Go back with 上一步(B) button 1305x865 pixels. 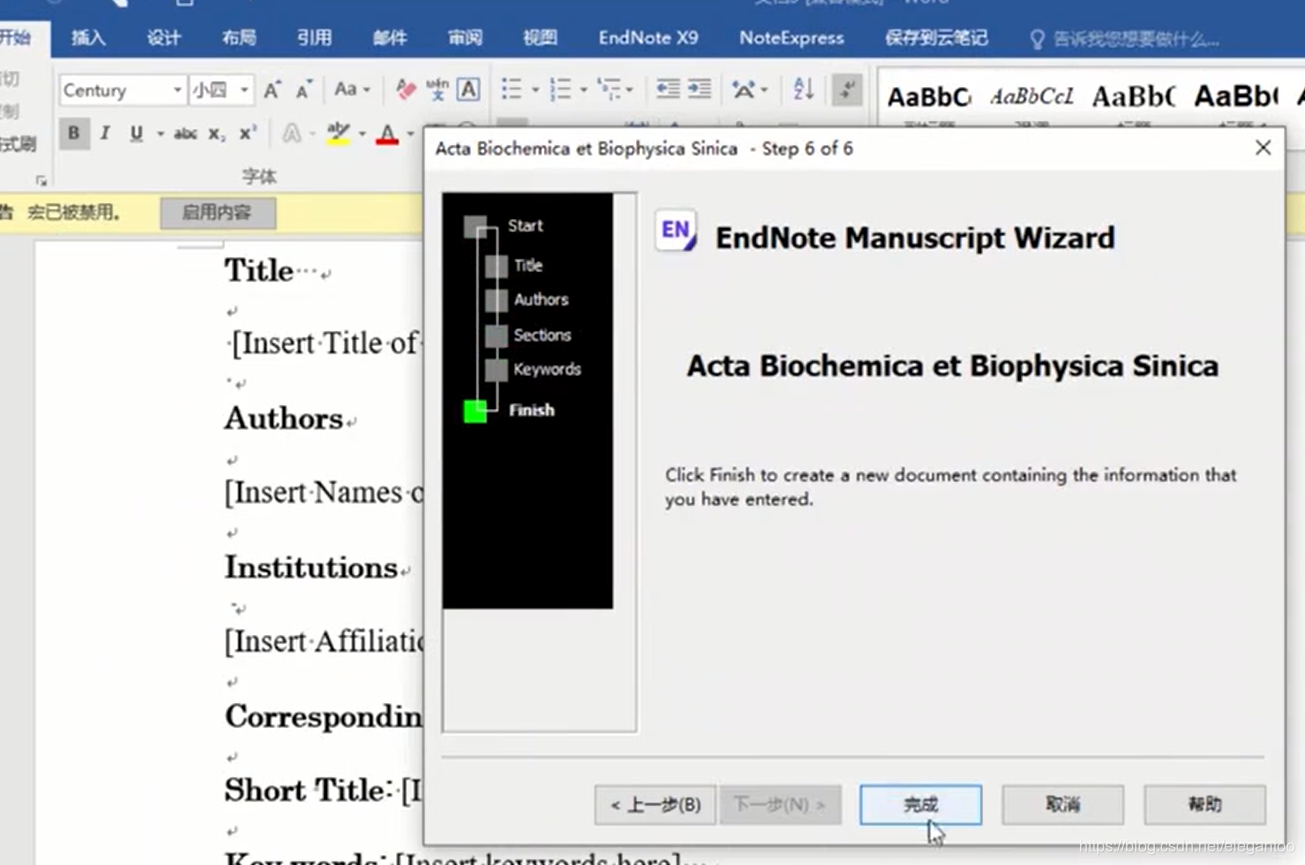(x=655, y=804)
